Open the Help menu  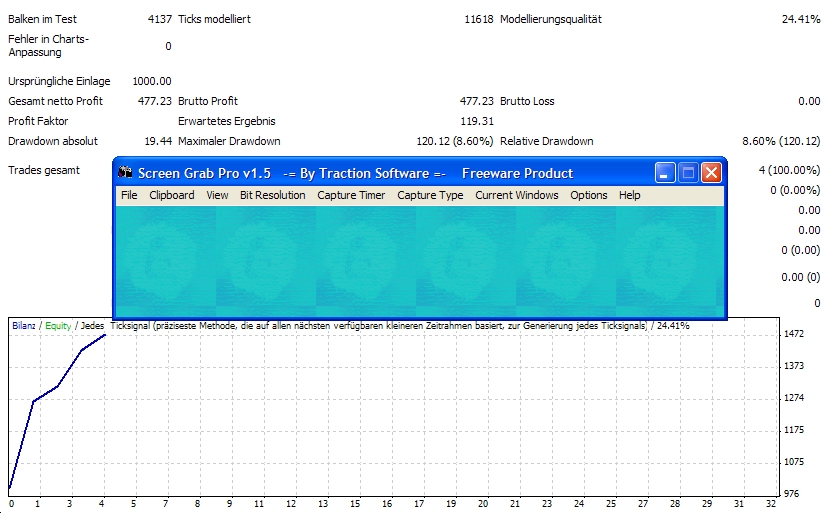pyautogui.click(x=629, y=195)
